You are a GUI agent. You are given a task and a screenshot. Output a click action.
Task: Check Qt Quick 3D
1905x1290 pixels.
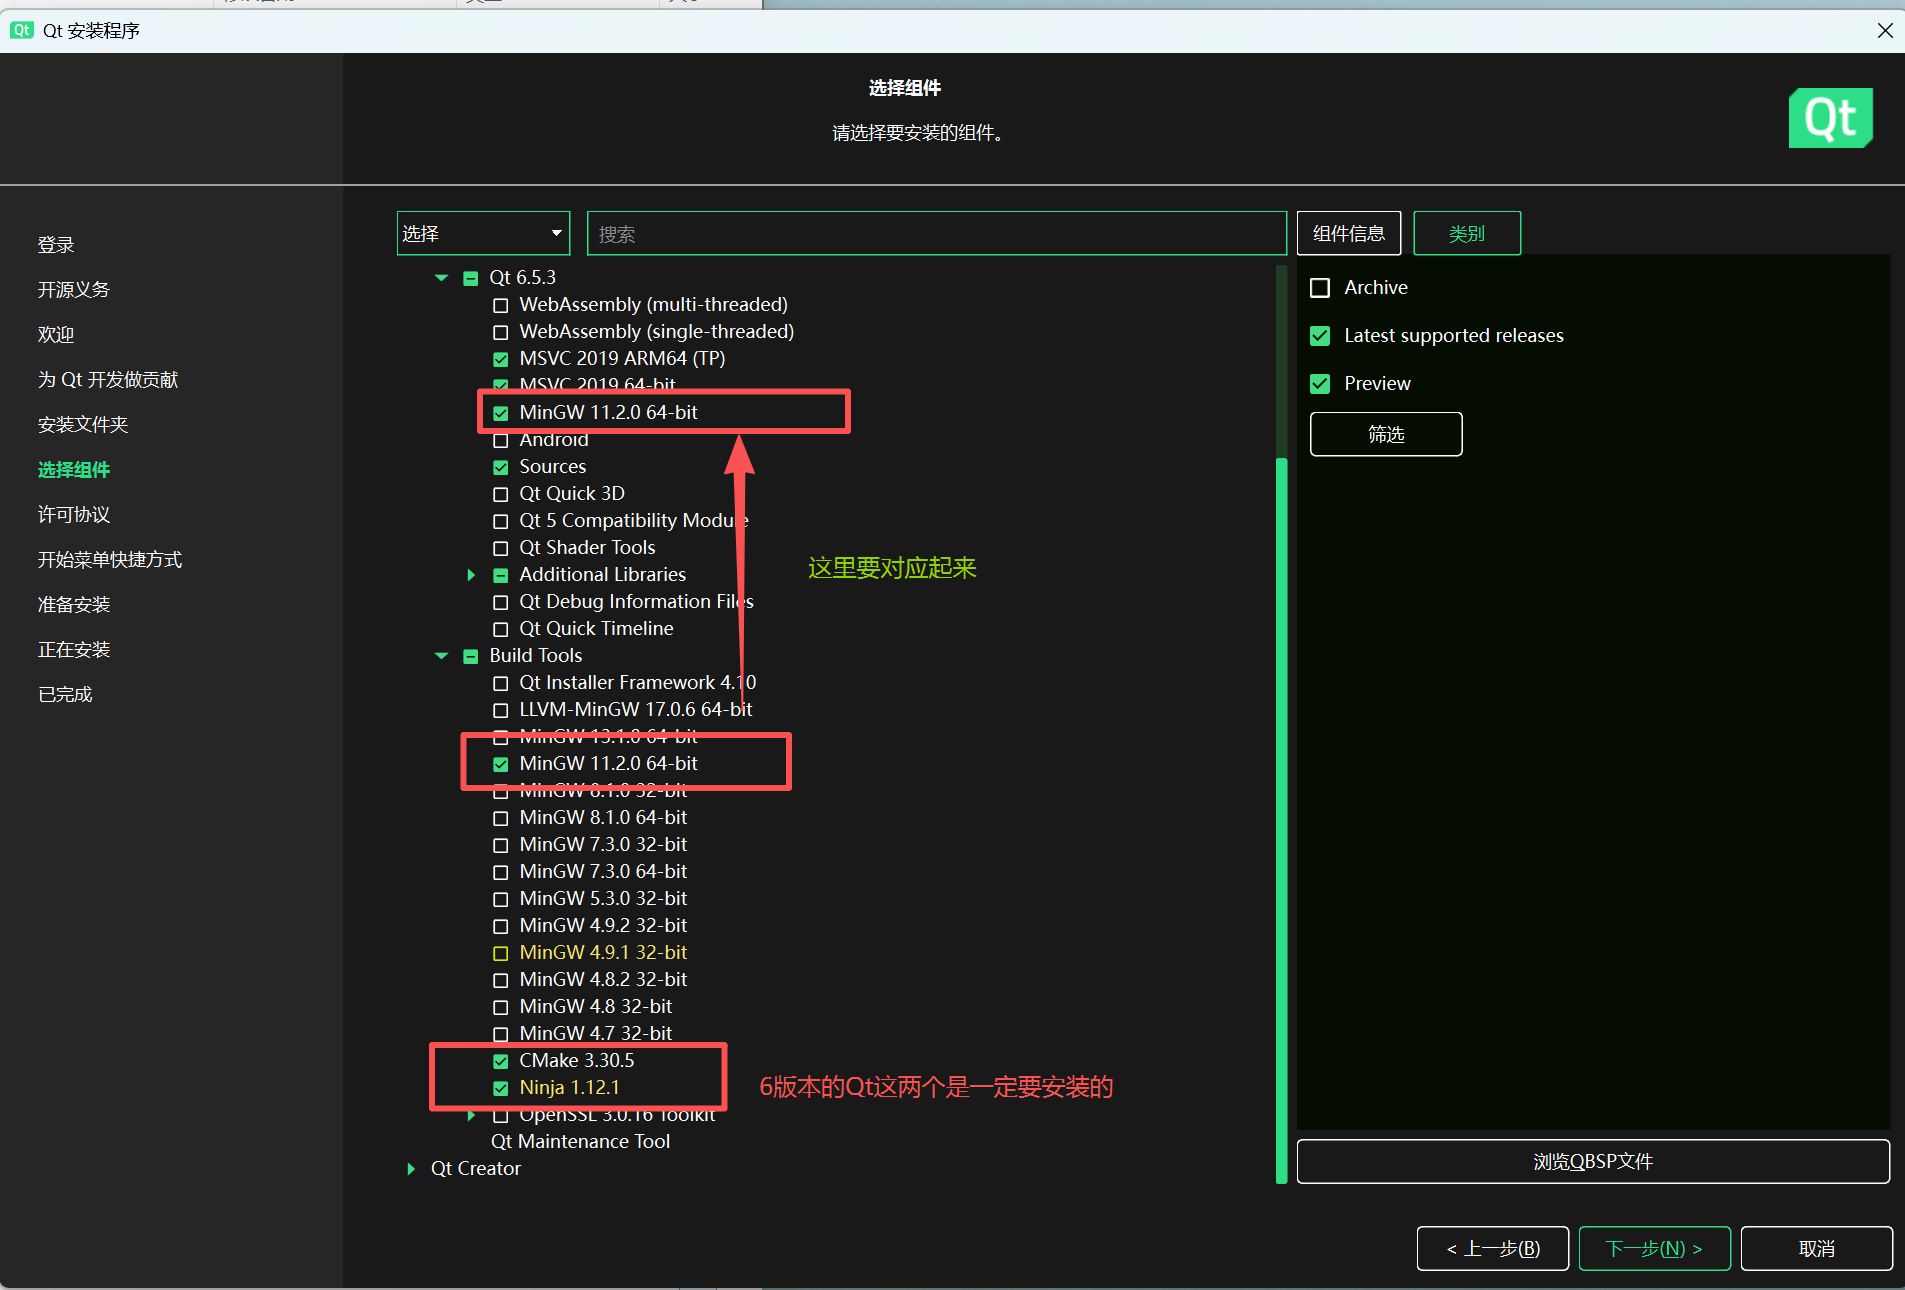pos(501,495)
